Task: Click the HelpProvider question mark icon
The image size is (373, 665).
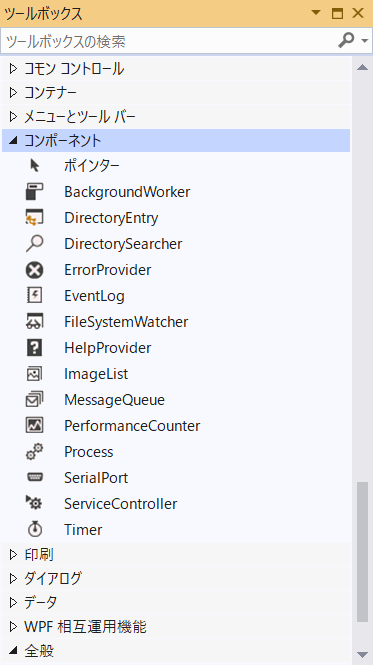Action: coord(34,348)
